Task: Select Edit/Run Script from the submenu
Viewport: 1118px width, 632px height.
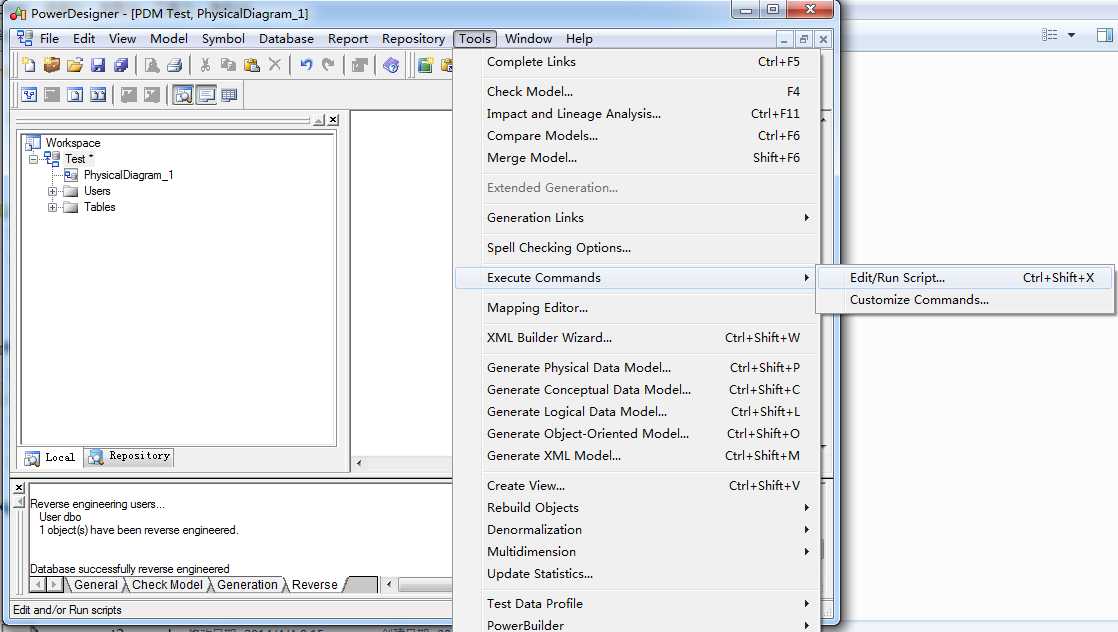Action: click(965, 278)
